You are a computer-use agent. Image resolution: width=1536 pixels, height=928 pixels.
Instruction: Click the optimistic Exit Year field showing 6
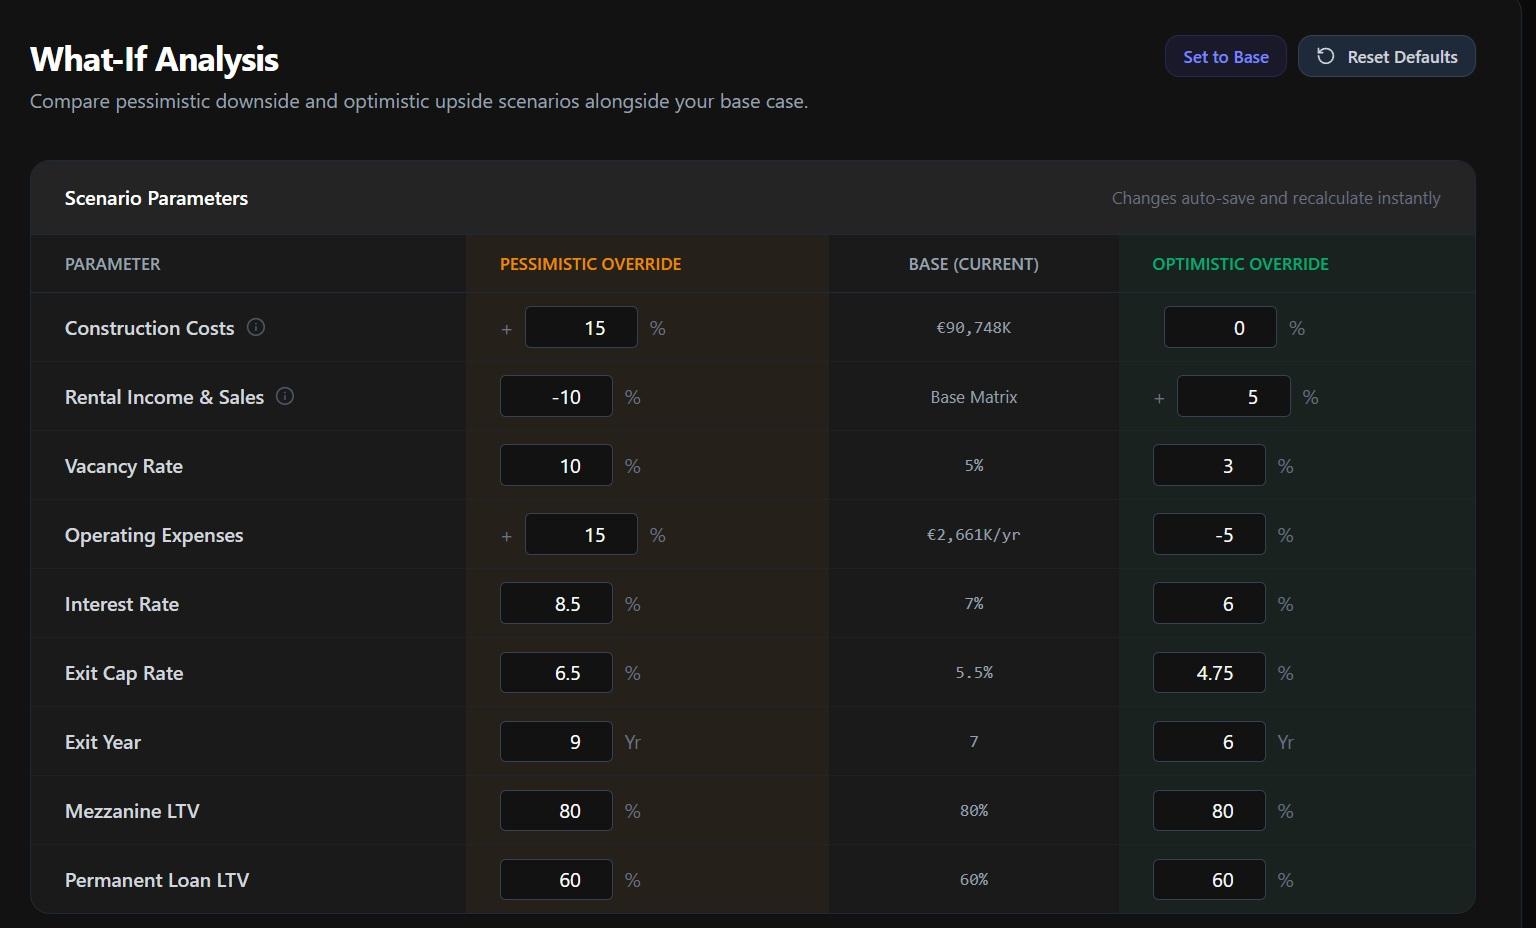coord(1209,741)
